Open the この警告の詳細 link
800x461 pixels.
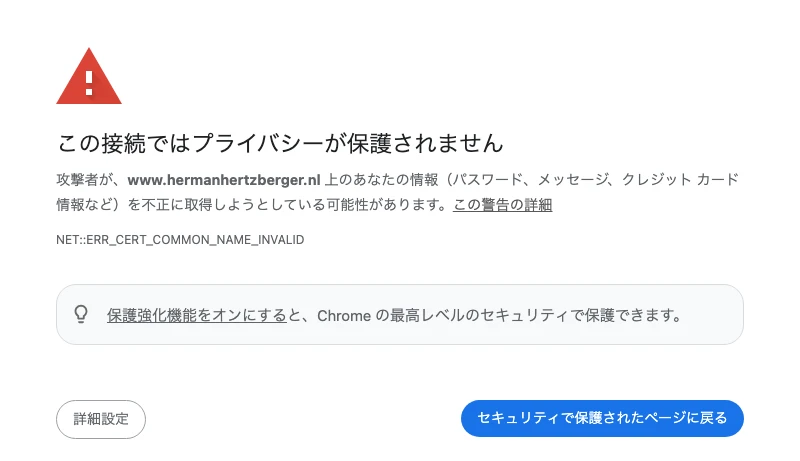point(502,205)
